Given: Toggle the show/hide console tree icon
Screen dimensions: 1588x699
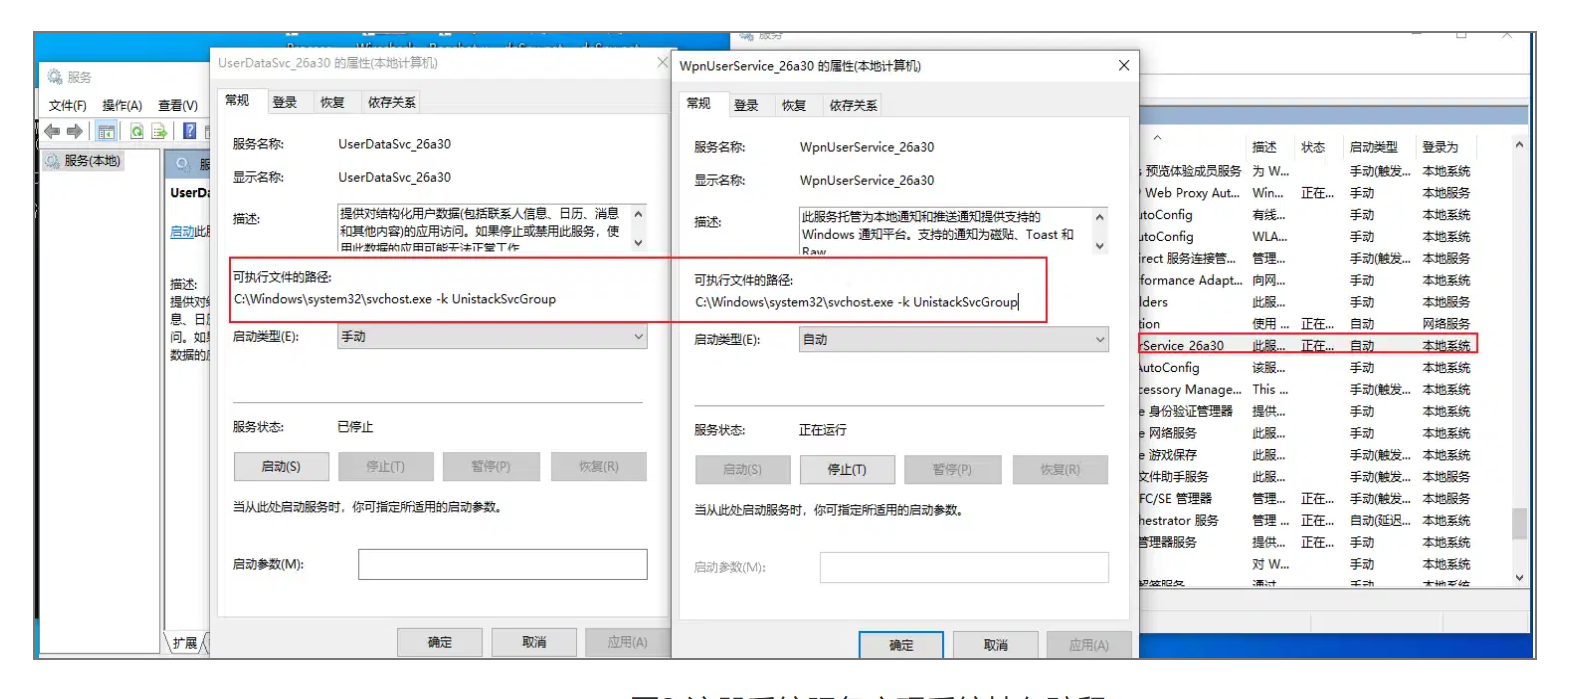Looking at the screenshot, I should coord(106,131).
